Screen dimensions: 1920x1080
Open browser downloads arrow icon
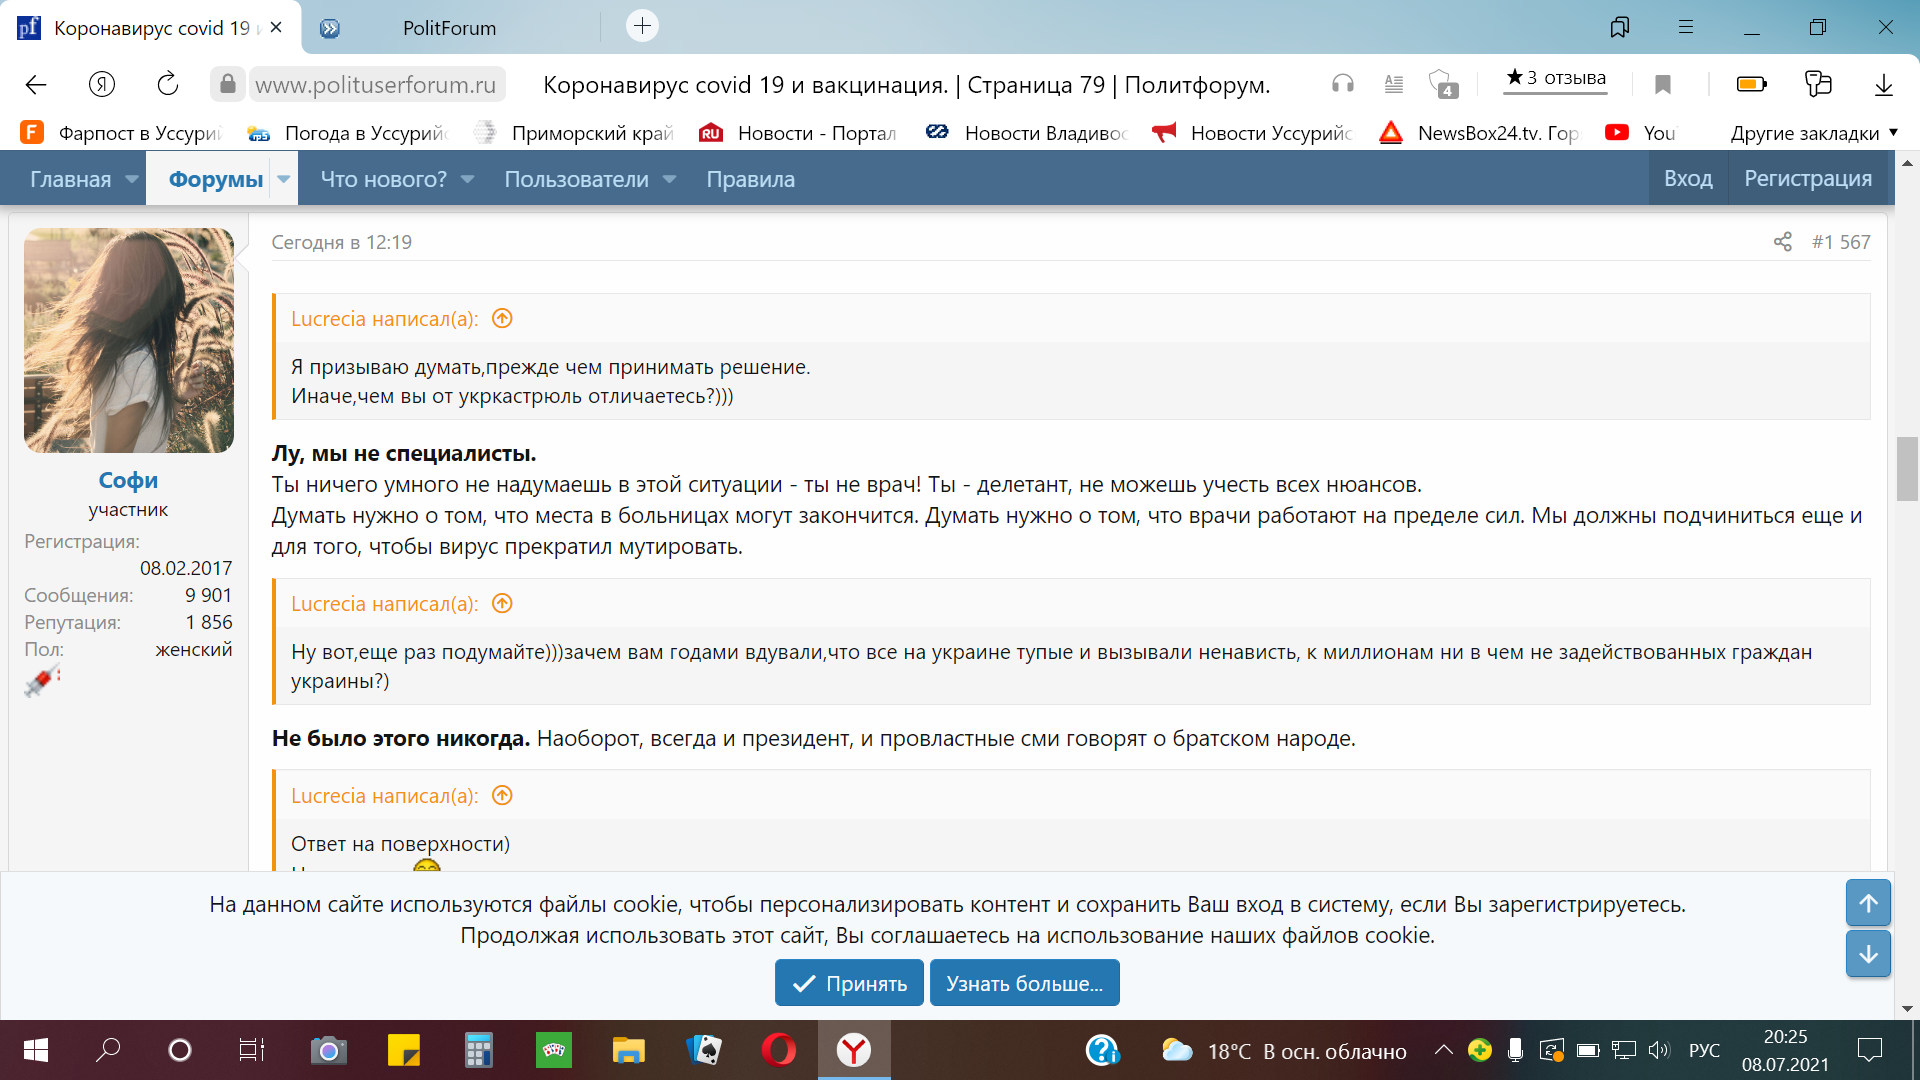[x=1883, y=84]
